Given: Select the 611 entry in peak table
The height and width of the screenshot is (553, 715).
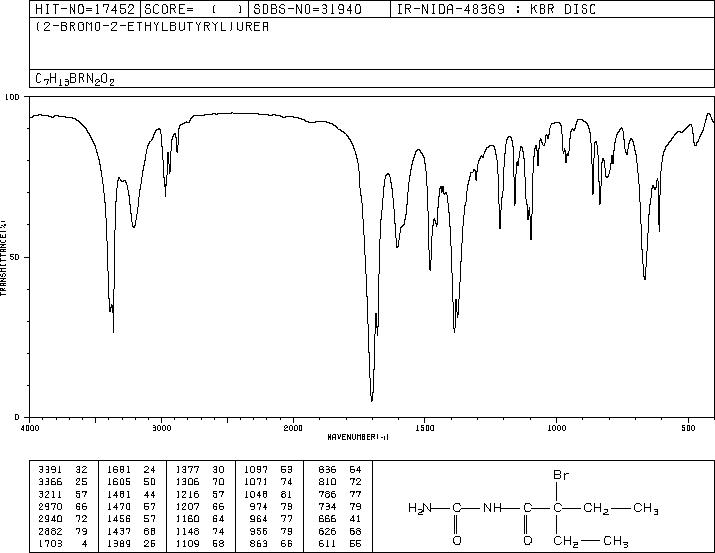Looking at the screenshot, I should (x=339, y=543).
